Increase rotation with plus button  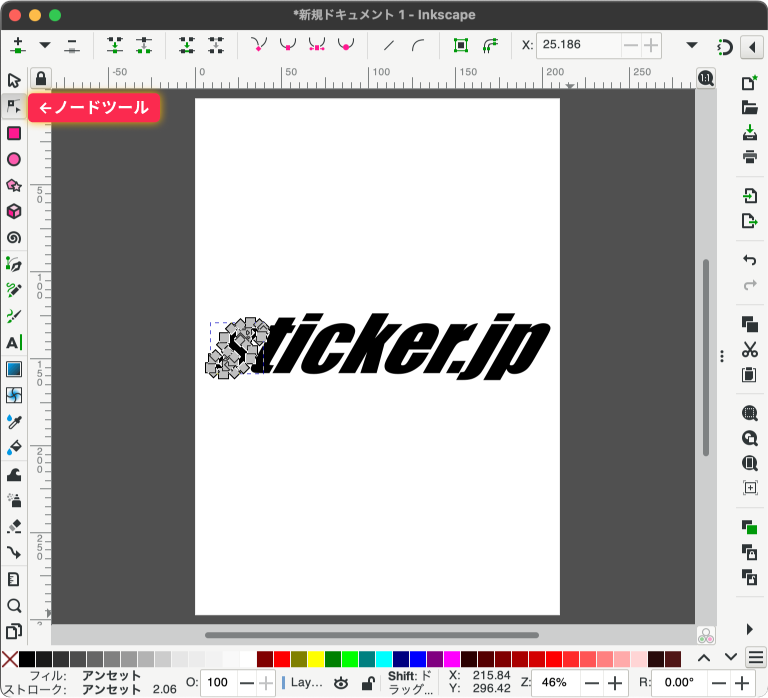tap(742, 683)
